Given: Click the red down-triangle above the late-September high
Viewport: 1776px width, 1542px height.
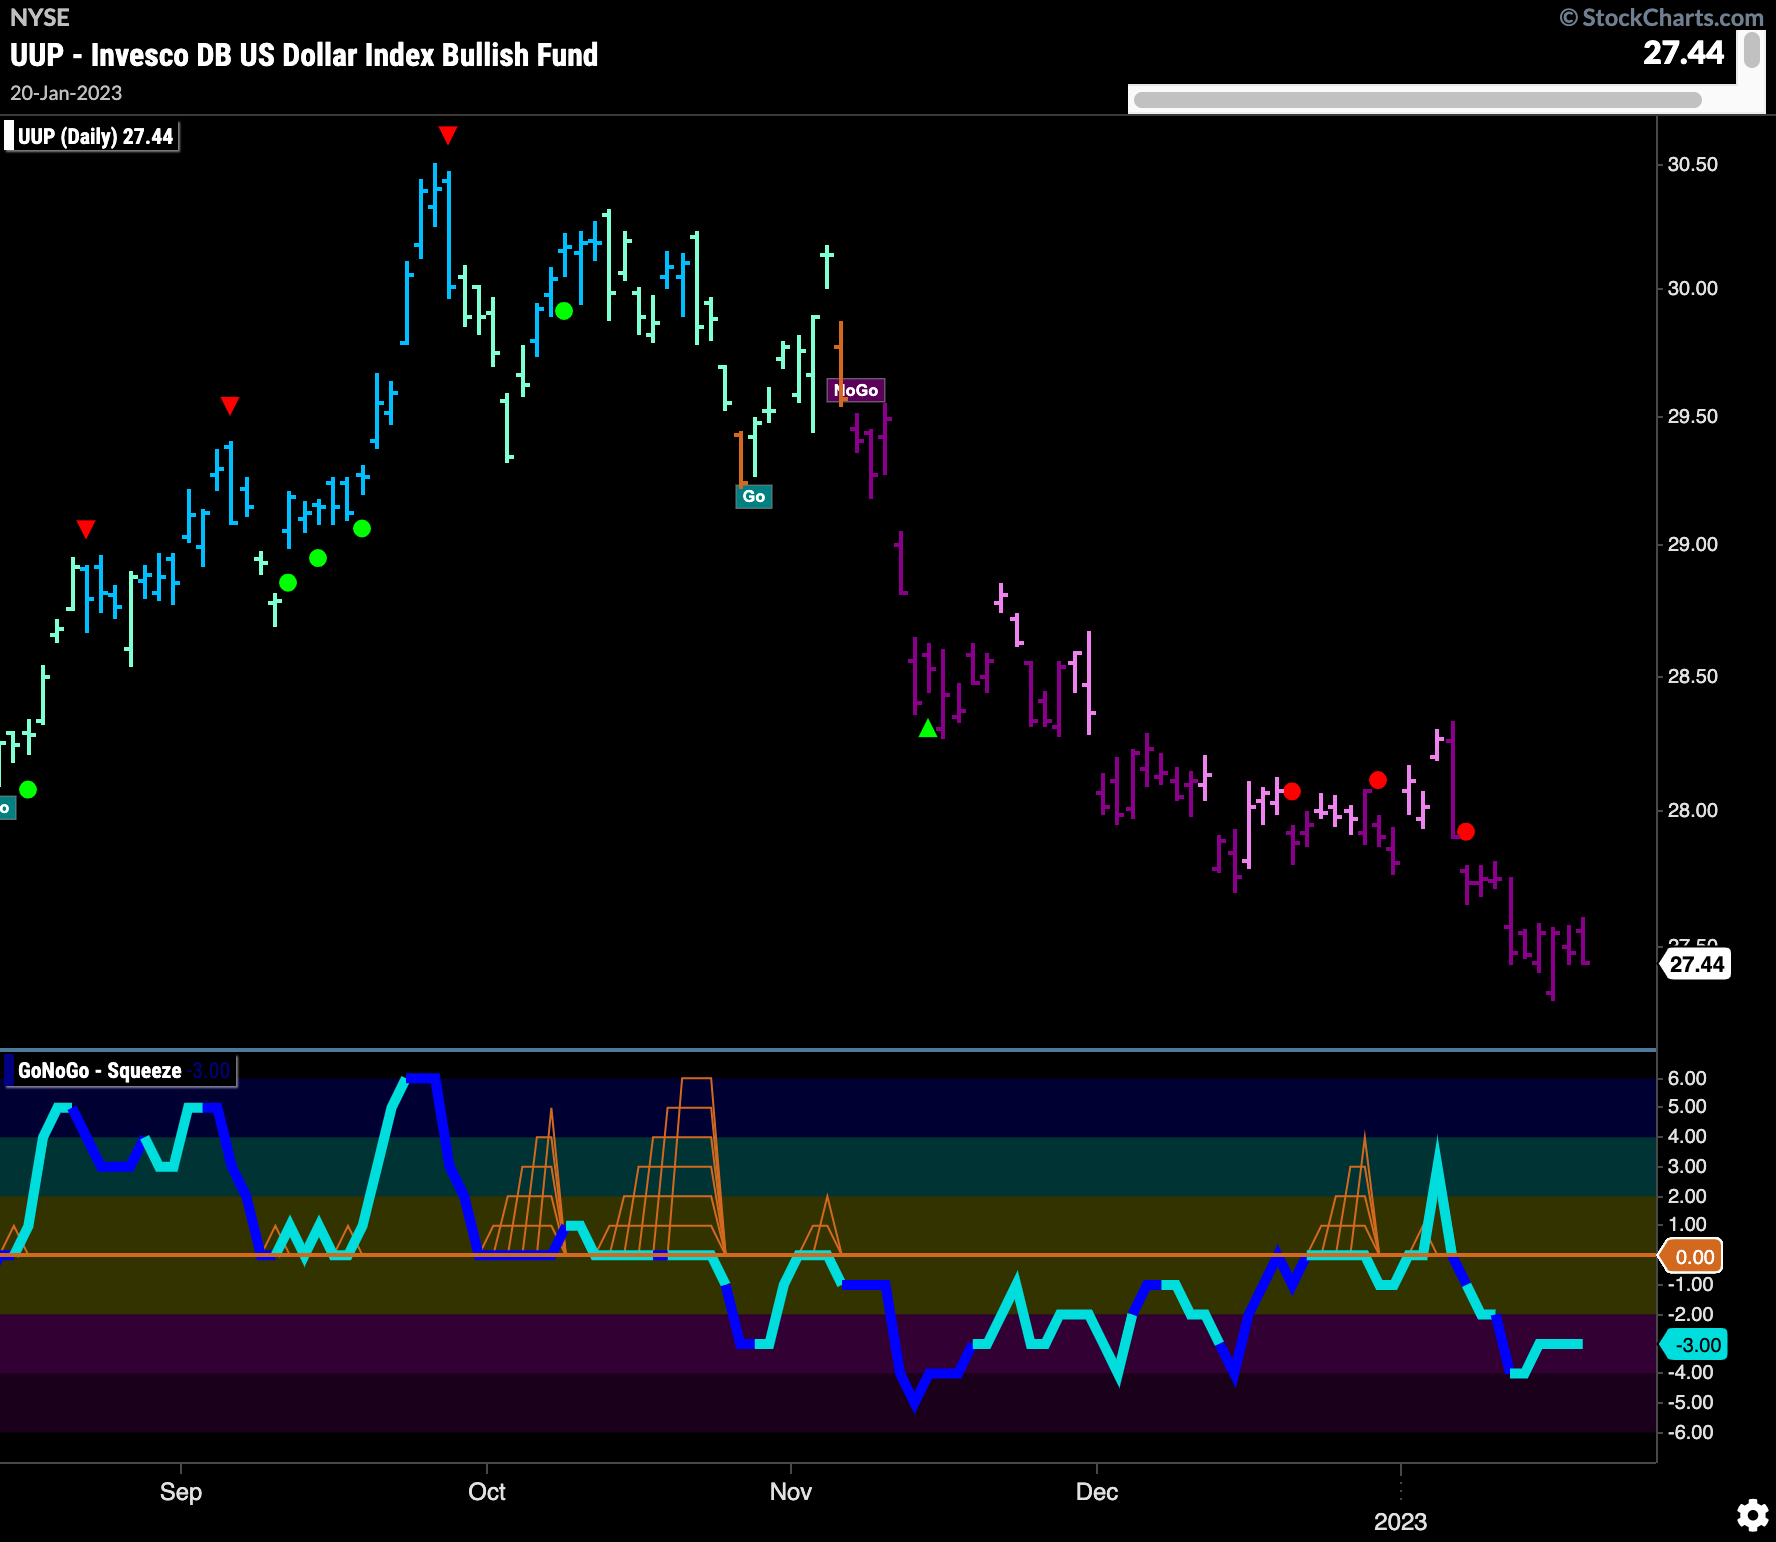Looking at the screenshot, I should click(x=448, y=135).
